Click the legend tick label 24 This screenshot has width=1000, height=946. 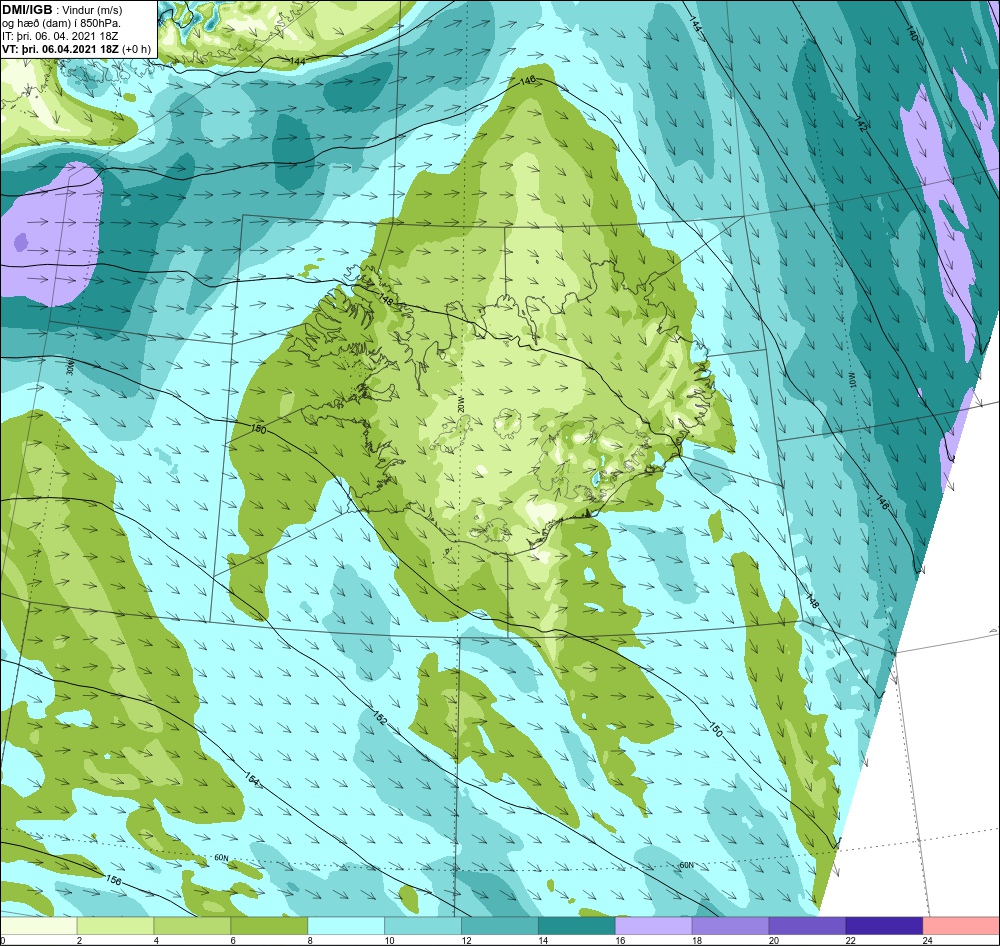point(928,940)
